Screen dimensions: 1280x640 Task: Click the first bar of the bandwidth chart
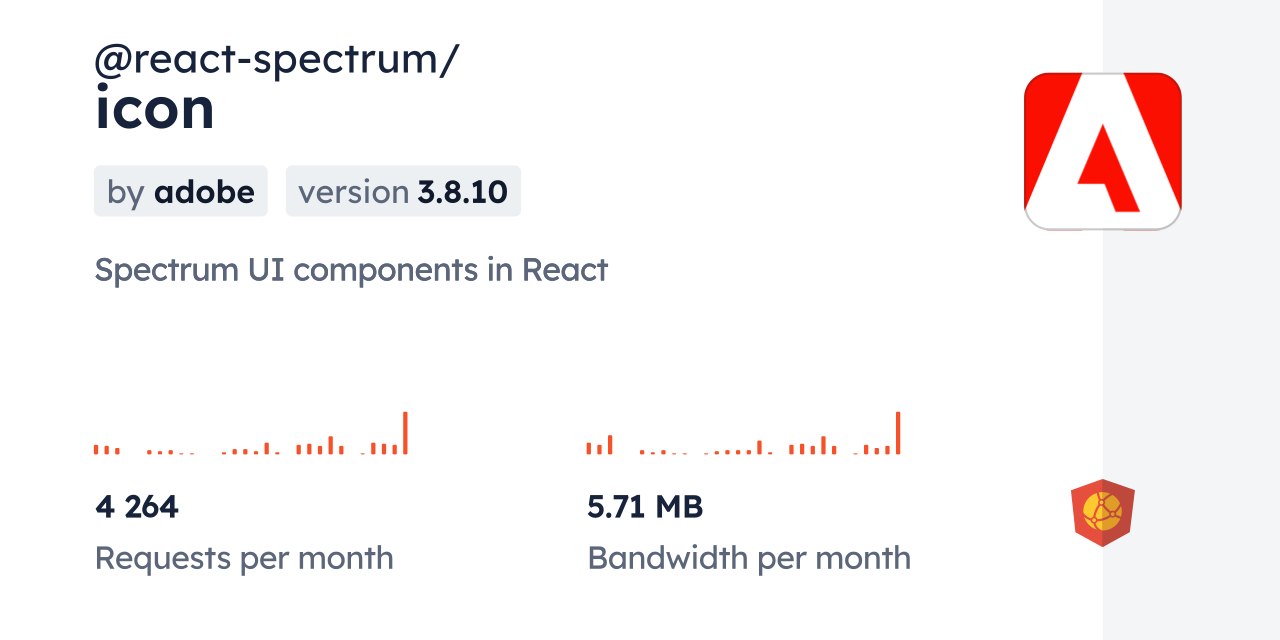coord(589,448)
